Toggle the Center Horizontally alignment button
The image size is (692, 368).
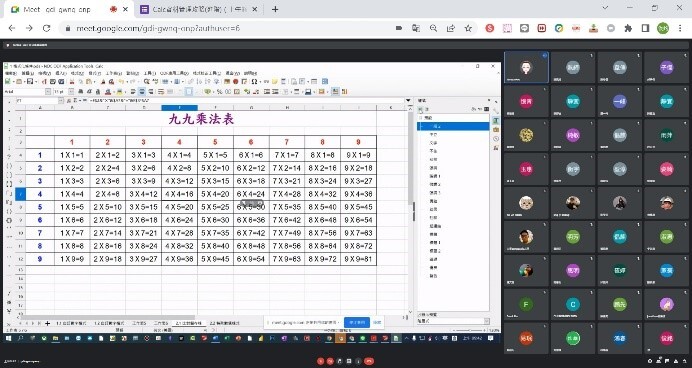pyautogui.click(x=142, y=91)
